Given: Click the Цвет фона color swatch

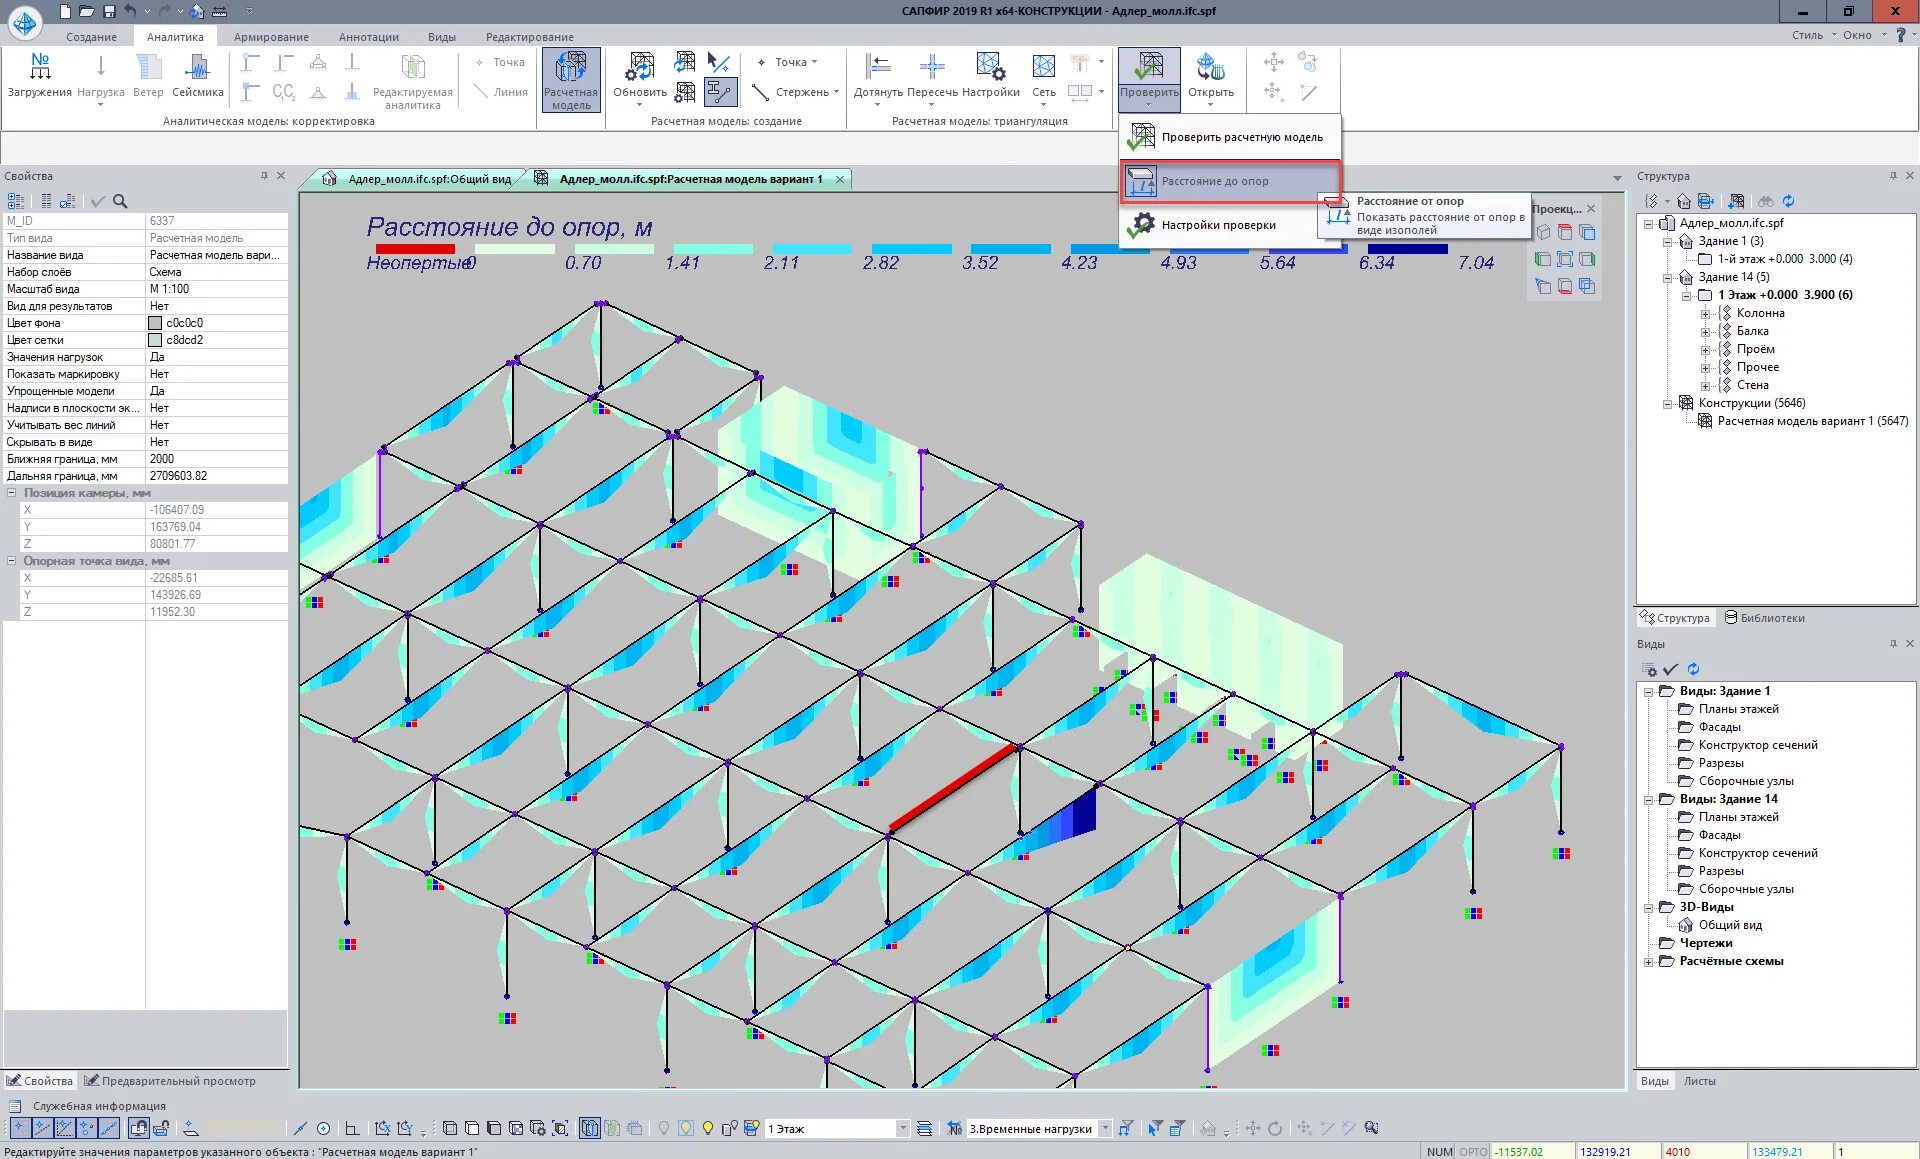Looking at the screenshot, I should click(155, 323).
